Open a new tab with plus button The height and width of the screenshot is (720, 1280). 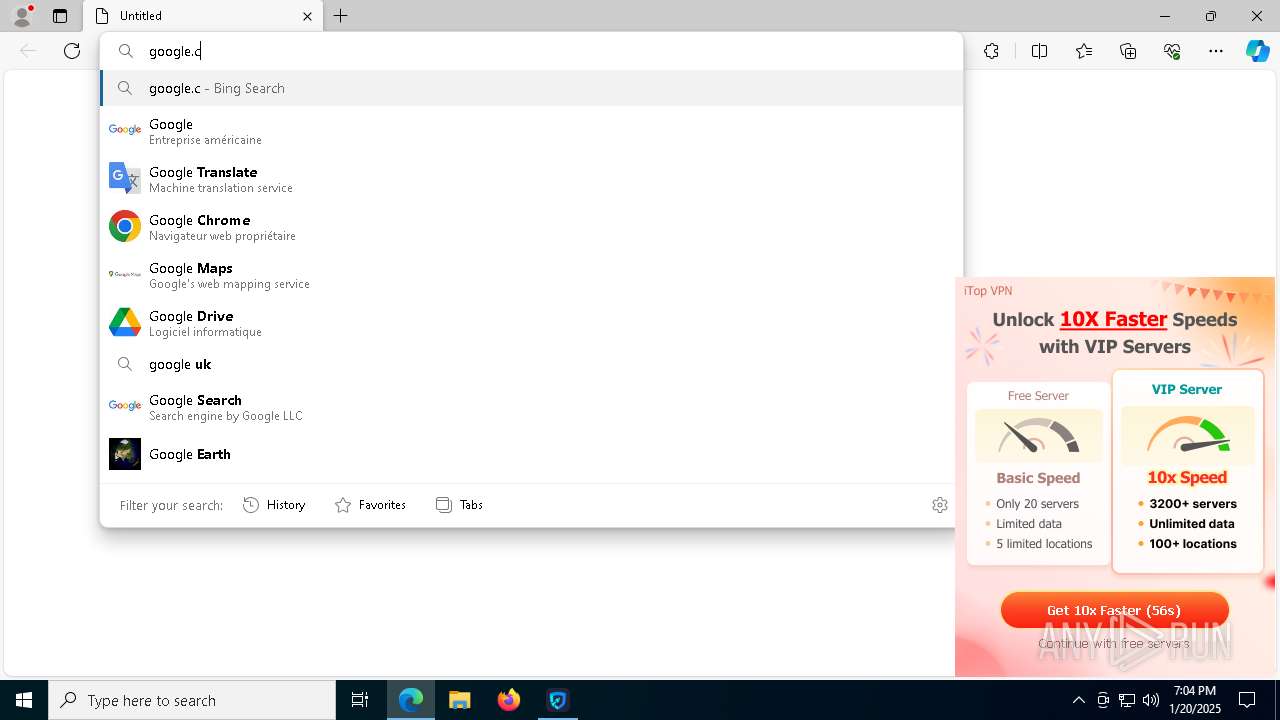click(341, 16)
